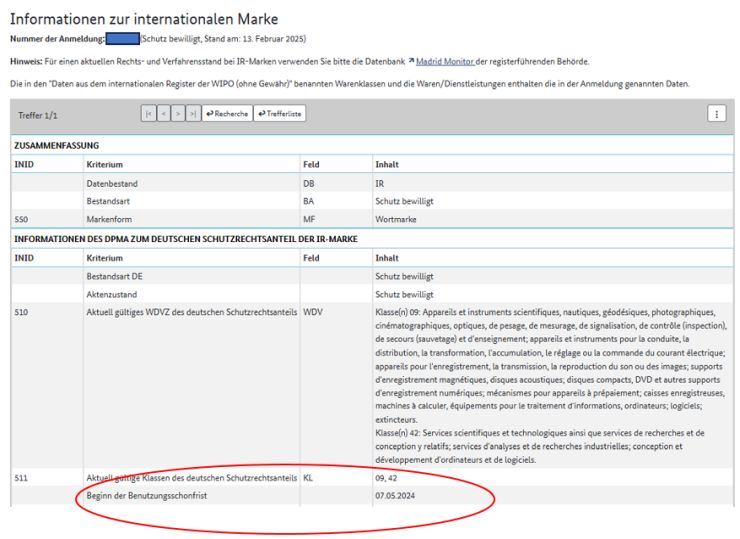Click the date 07.05.2024

coord(398,496)
